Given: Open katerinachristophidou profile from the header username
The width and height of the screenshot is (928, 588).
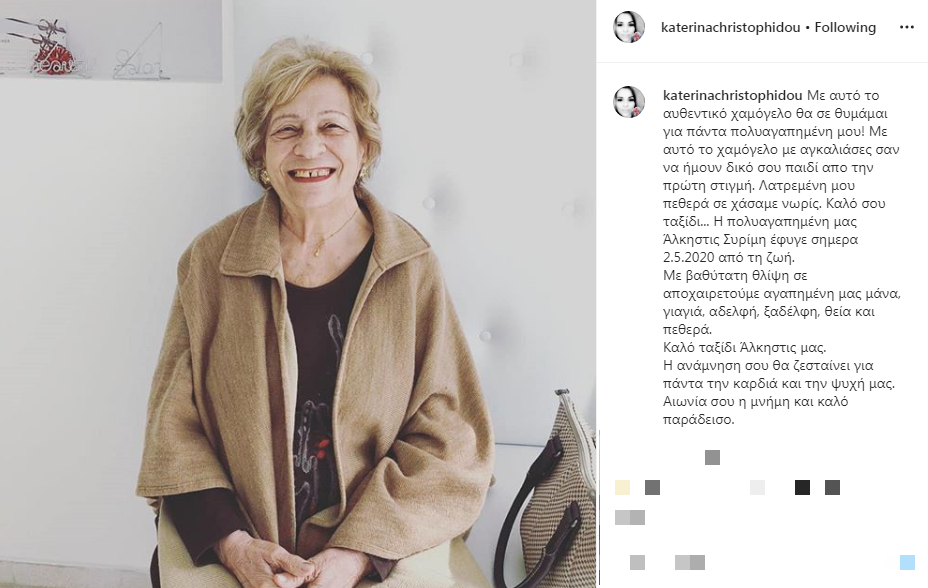Looking at the screenshot, I should (730, 28).
